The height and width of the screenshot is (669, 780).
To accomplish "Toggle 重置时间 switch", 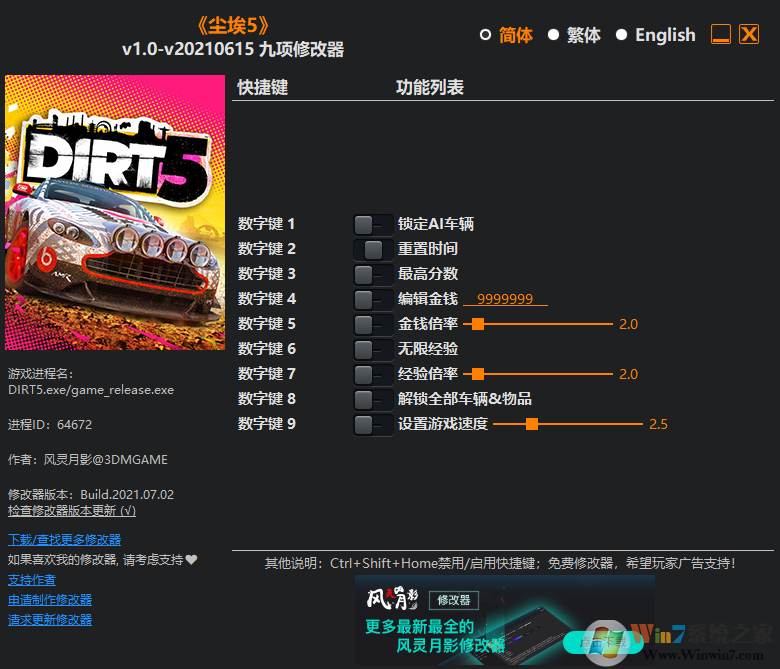I will coord(372,249).
